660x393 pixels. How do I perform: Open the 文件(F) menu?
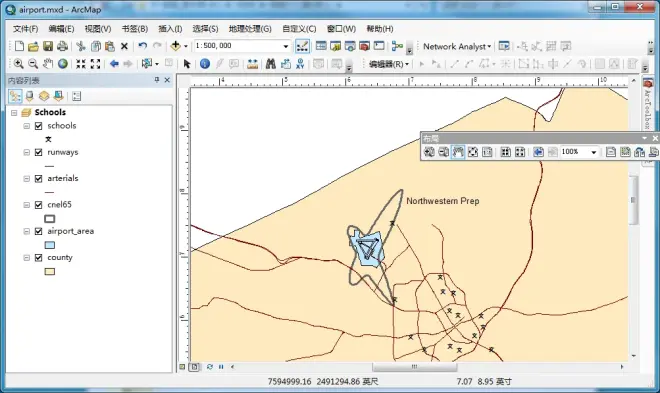pos(25,29)
